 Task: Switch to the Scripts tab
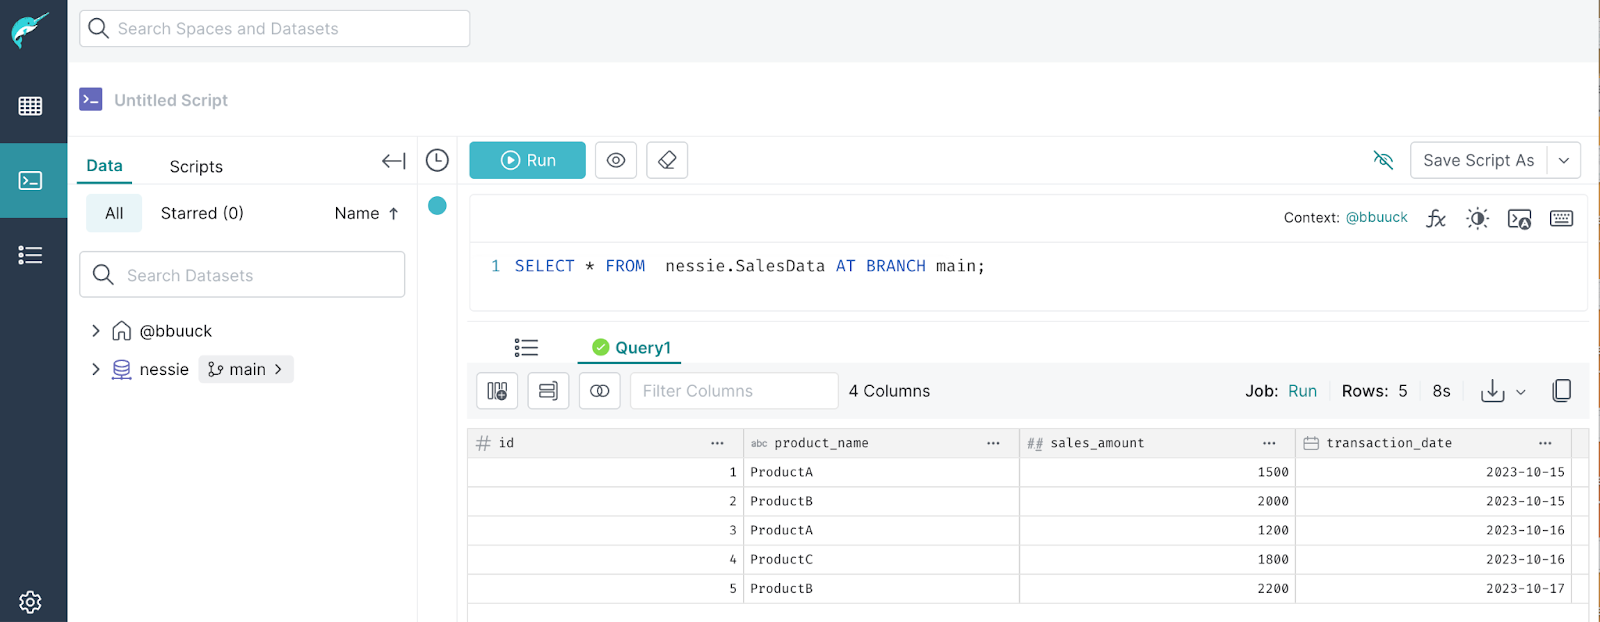pos(196,166)
